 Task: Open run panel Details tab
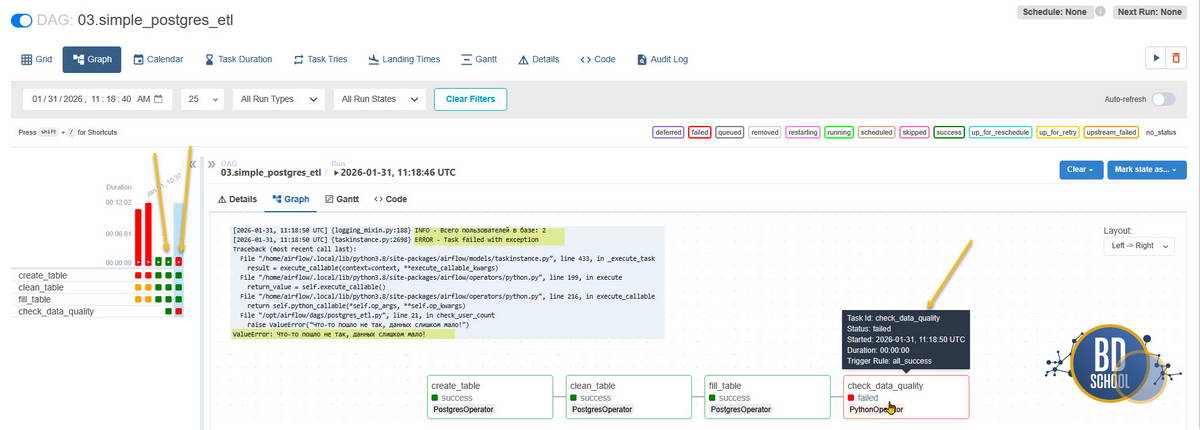pos(237,199)
